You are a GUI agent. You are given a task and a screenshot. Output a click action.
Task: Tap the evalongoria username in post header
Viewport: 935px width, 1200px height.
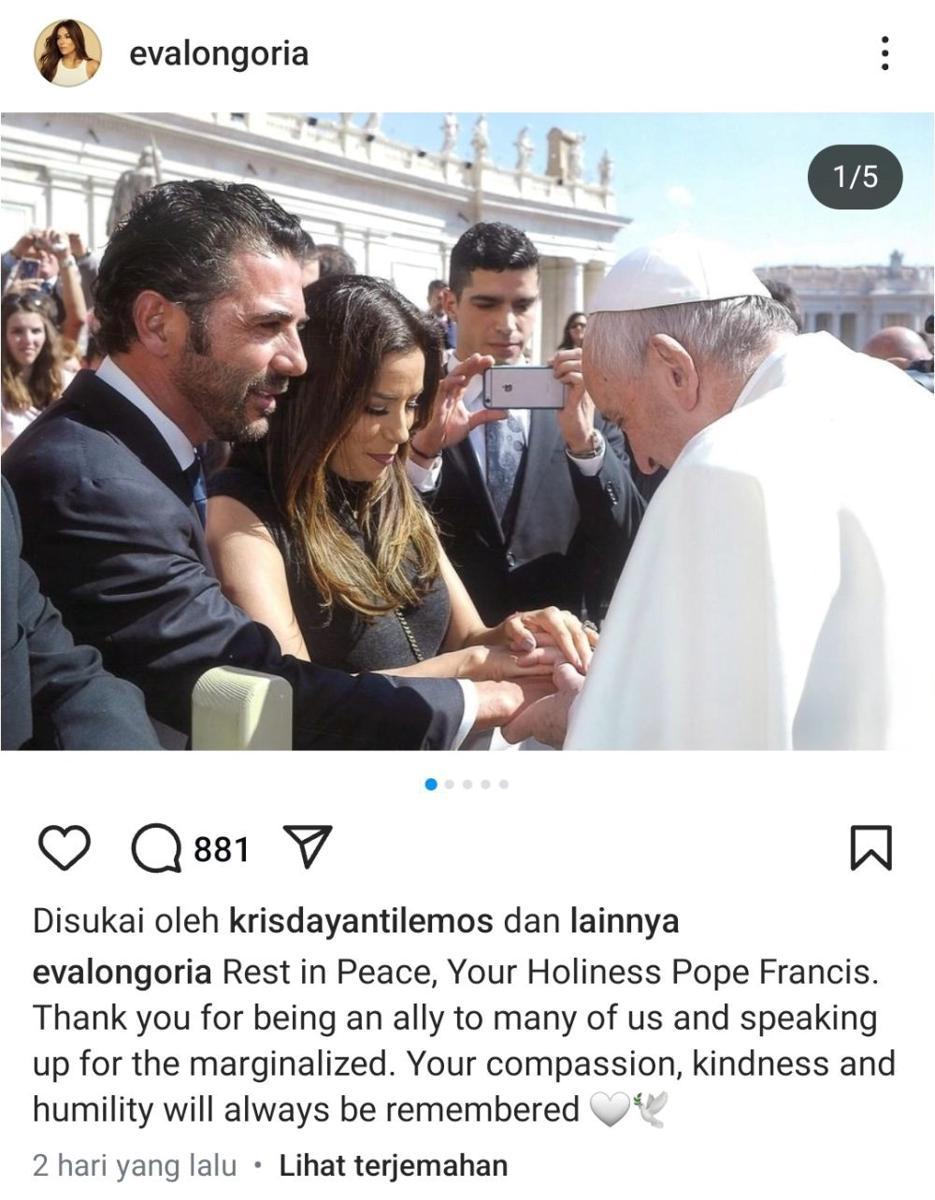click(218, 53)
